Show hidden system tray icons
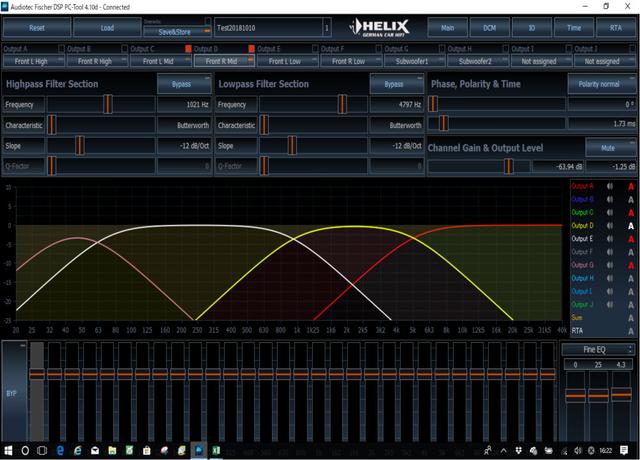This screenshot has height=460, width=640. [x=504, y=451]
